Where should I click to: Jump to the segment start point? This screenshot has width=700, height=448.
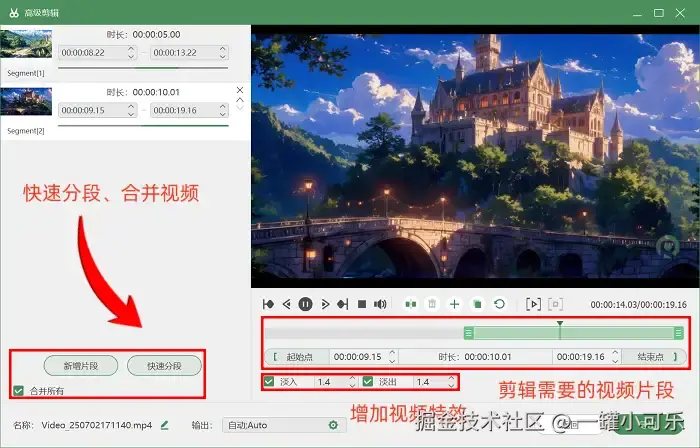click(x=268, y=304)
